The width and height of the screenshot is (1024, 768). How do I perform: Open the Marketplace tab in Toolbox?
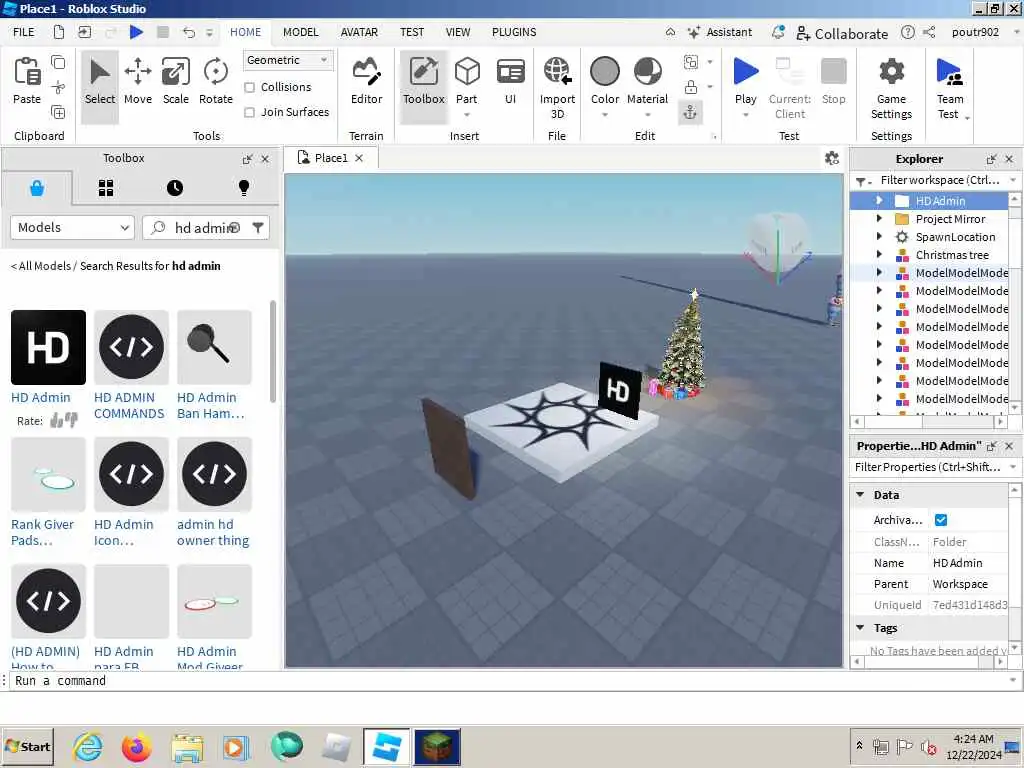pos(37,188)
